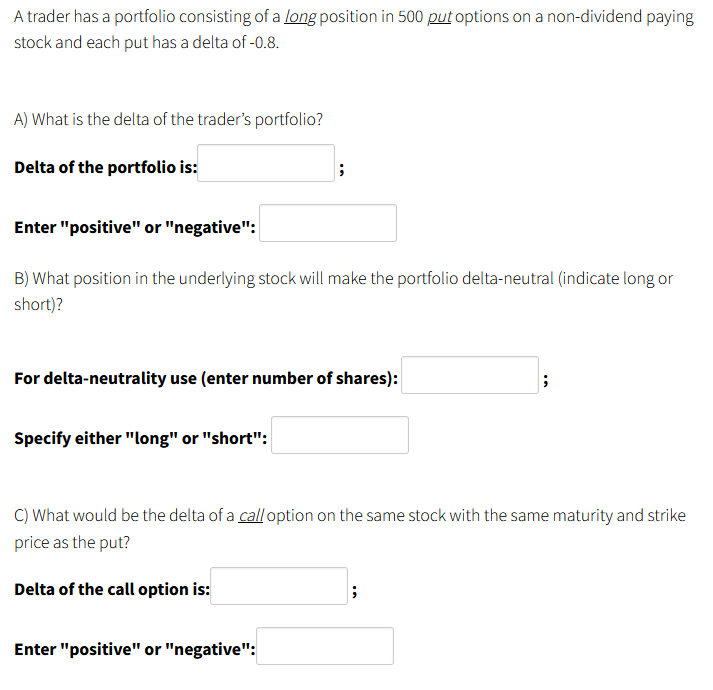
Task: Click the underlined word 'long' in intro
Action: tap(300, 17)
